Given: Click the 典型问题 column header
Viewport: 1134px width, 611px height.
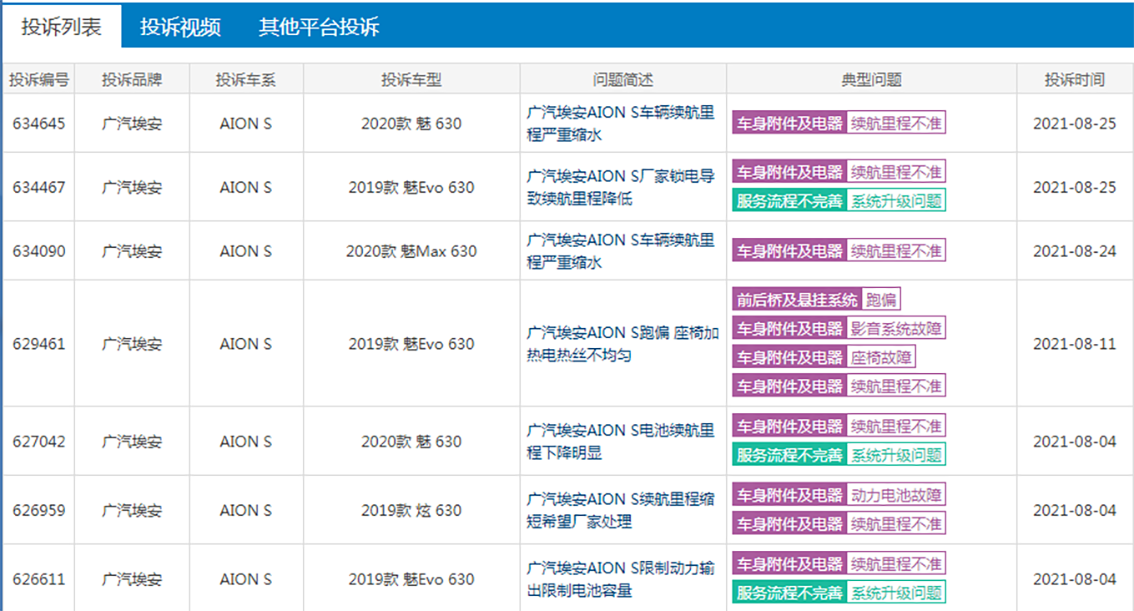Looking at the screenshot, I should point(871,80).
